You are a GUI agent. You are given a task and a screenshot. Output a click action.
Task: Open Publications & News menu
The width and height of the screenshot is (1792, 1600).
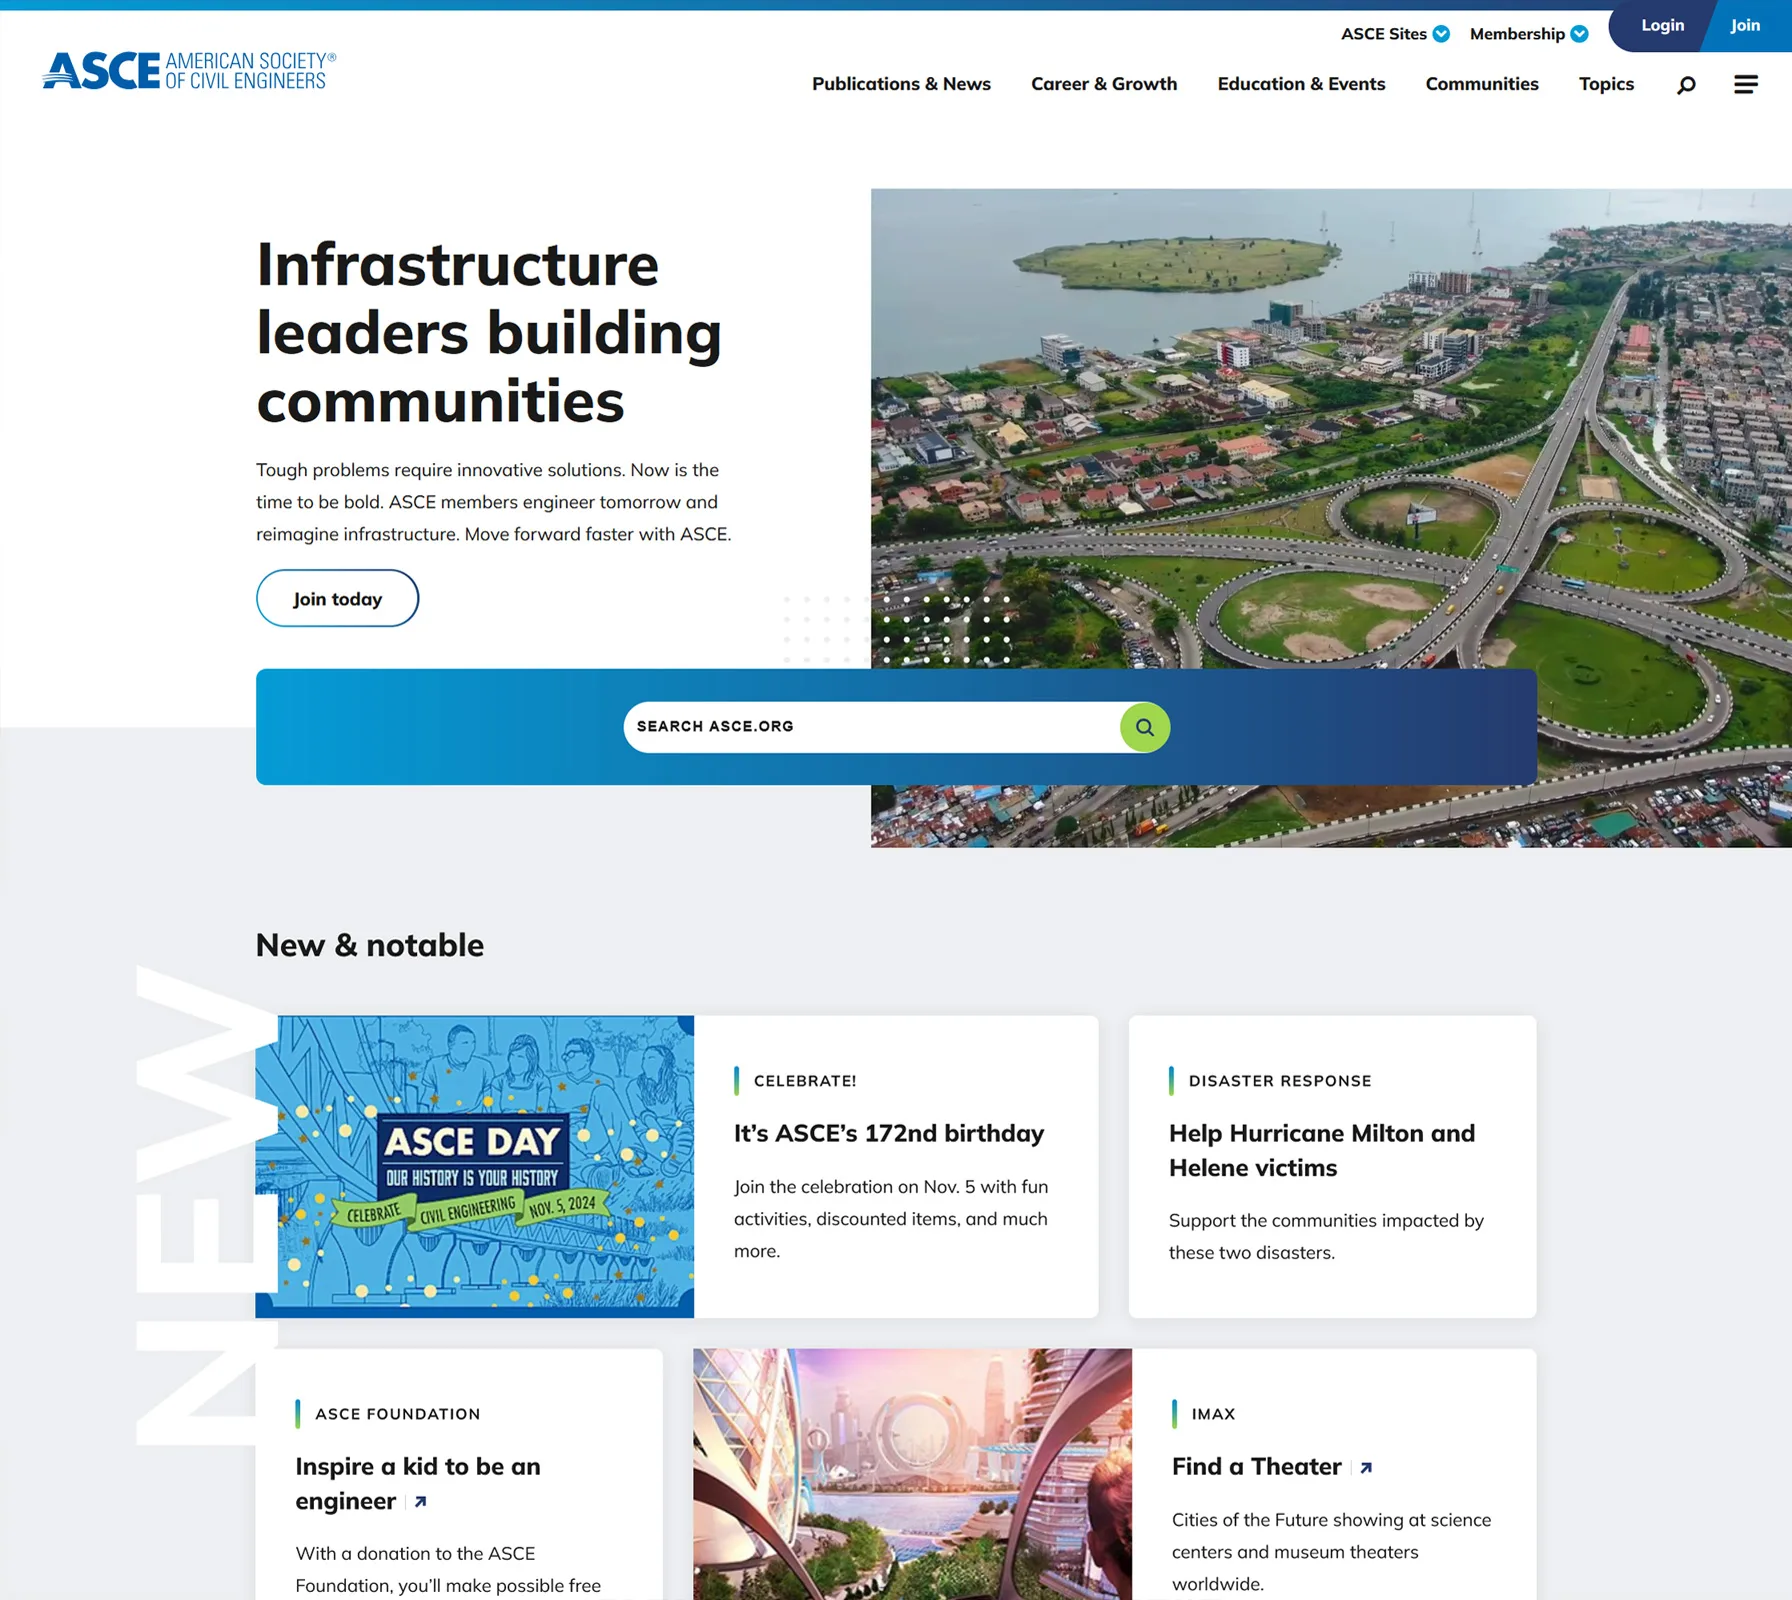pyautogui.click(x=901, y=84)
